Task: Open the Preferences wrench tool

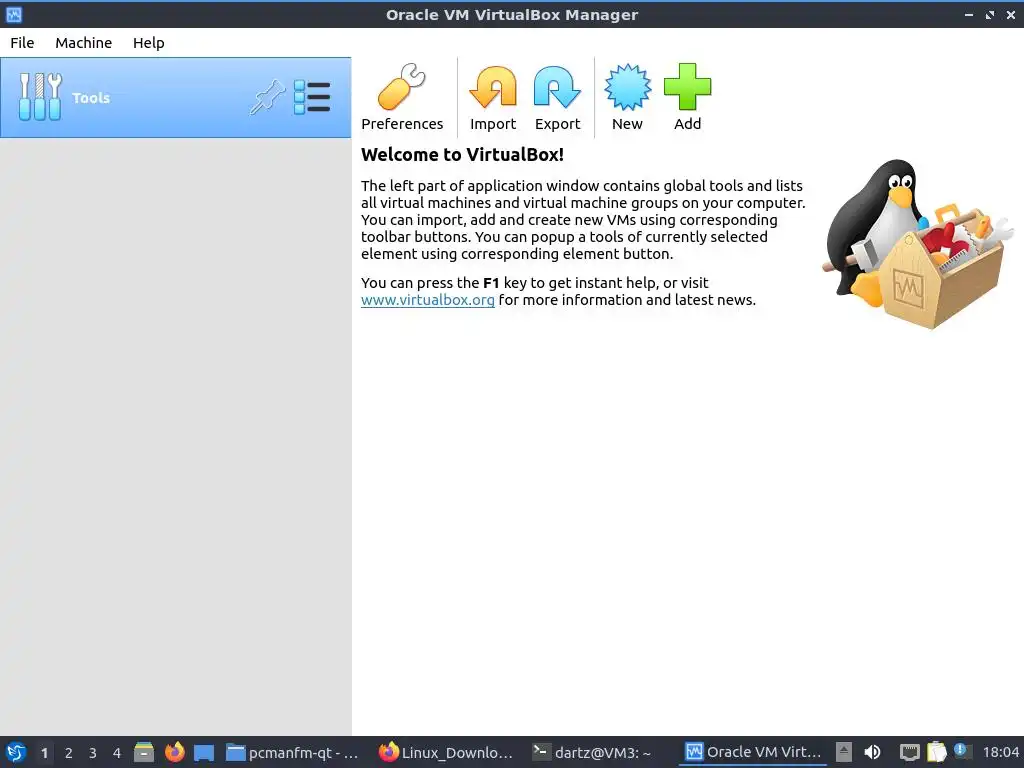Action: click(x=402, y=97)
